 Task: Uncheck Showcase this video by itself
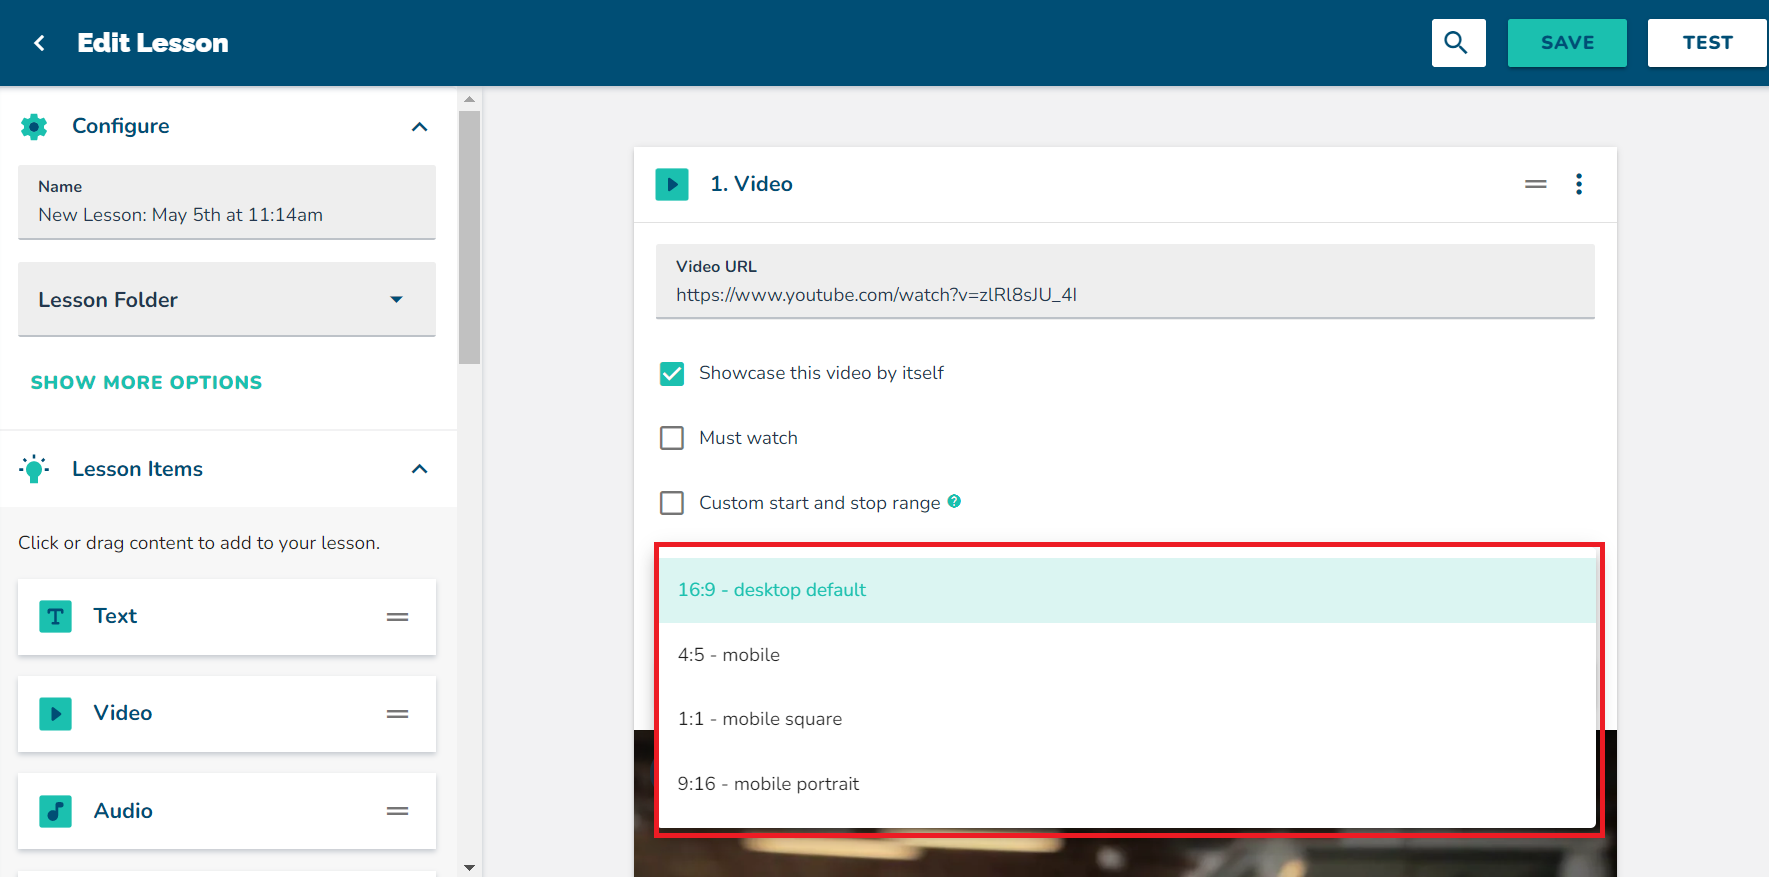(672, 374)
